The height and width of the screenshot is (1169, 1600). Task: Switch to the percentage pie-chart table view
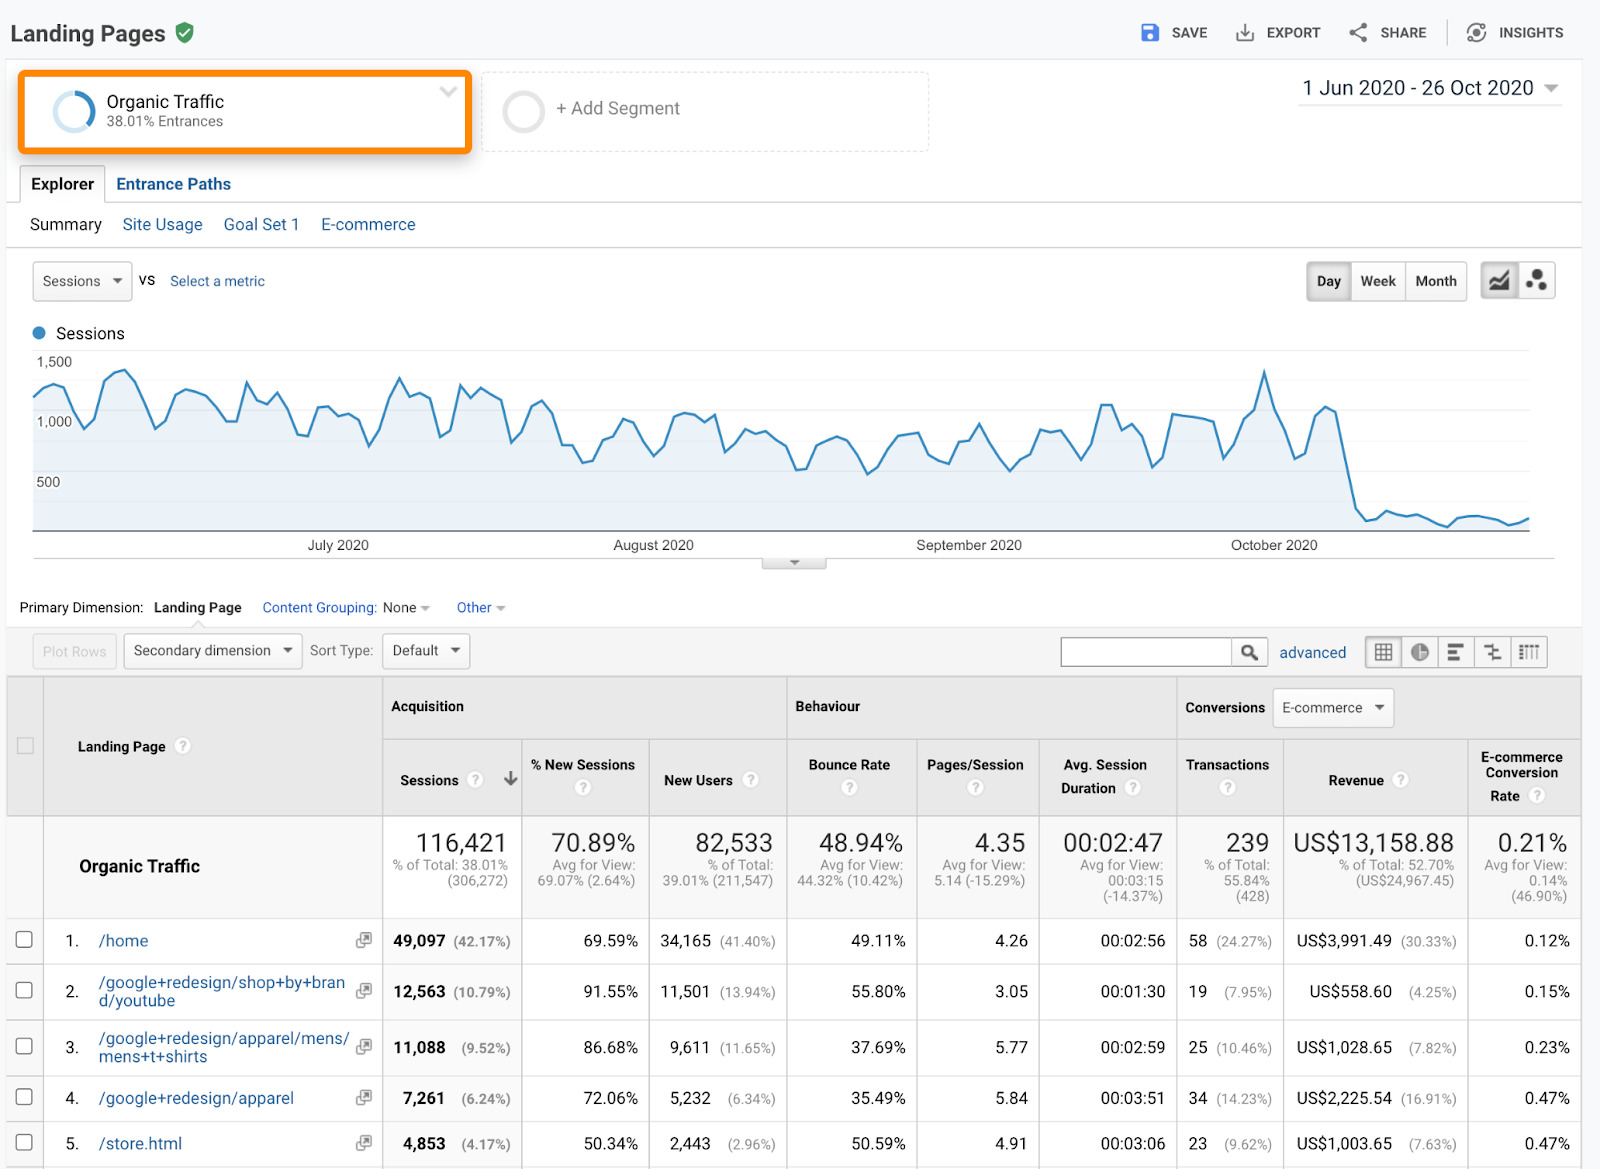pyautogui.click(x=1419, y=652)
